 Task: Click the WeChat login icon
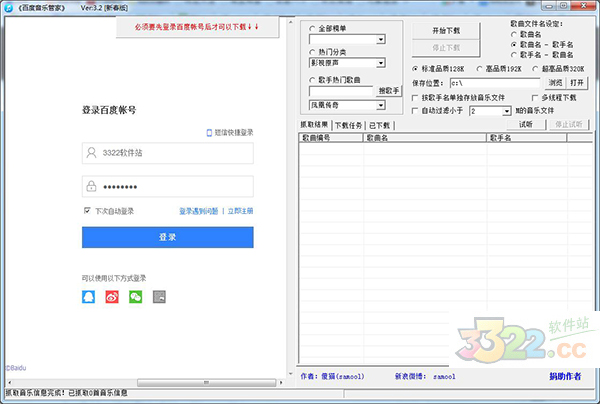click(x=135, y=296)
